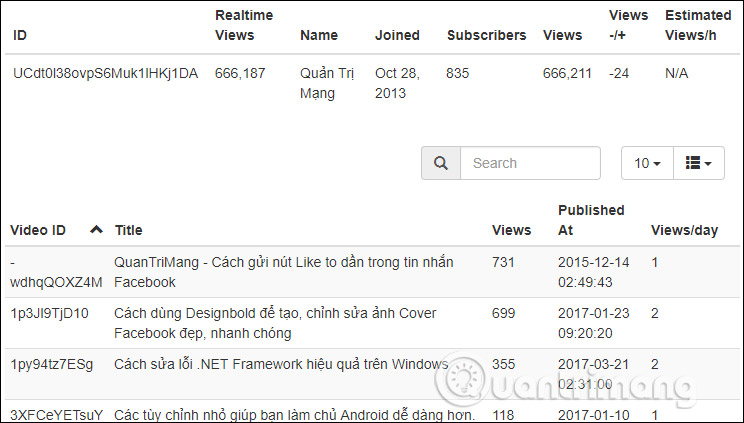744x423 pixels.
Task: Select title about gửi nút Like Facebook
Action: [284, 273]
